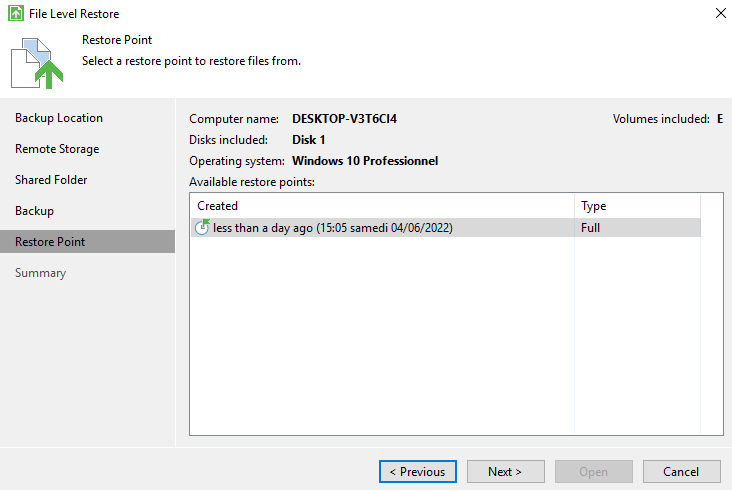Click the restore point clock icon in list
The height and width of the screenshot is (490, 732).
click(202, 227)
